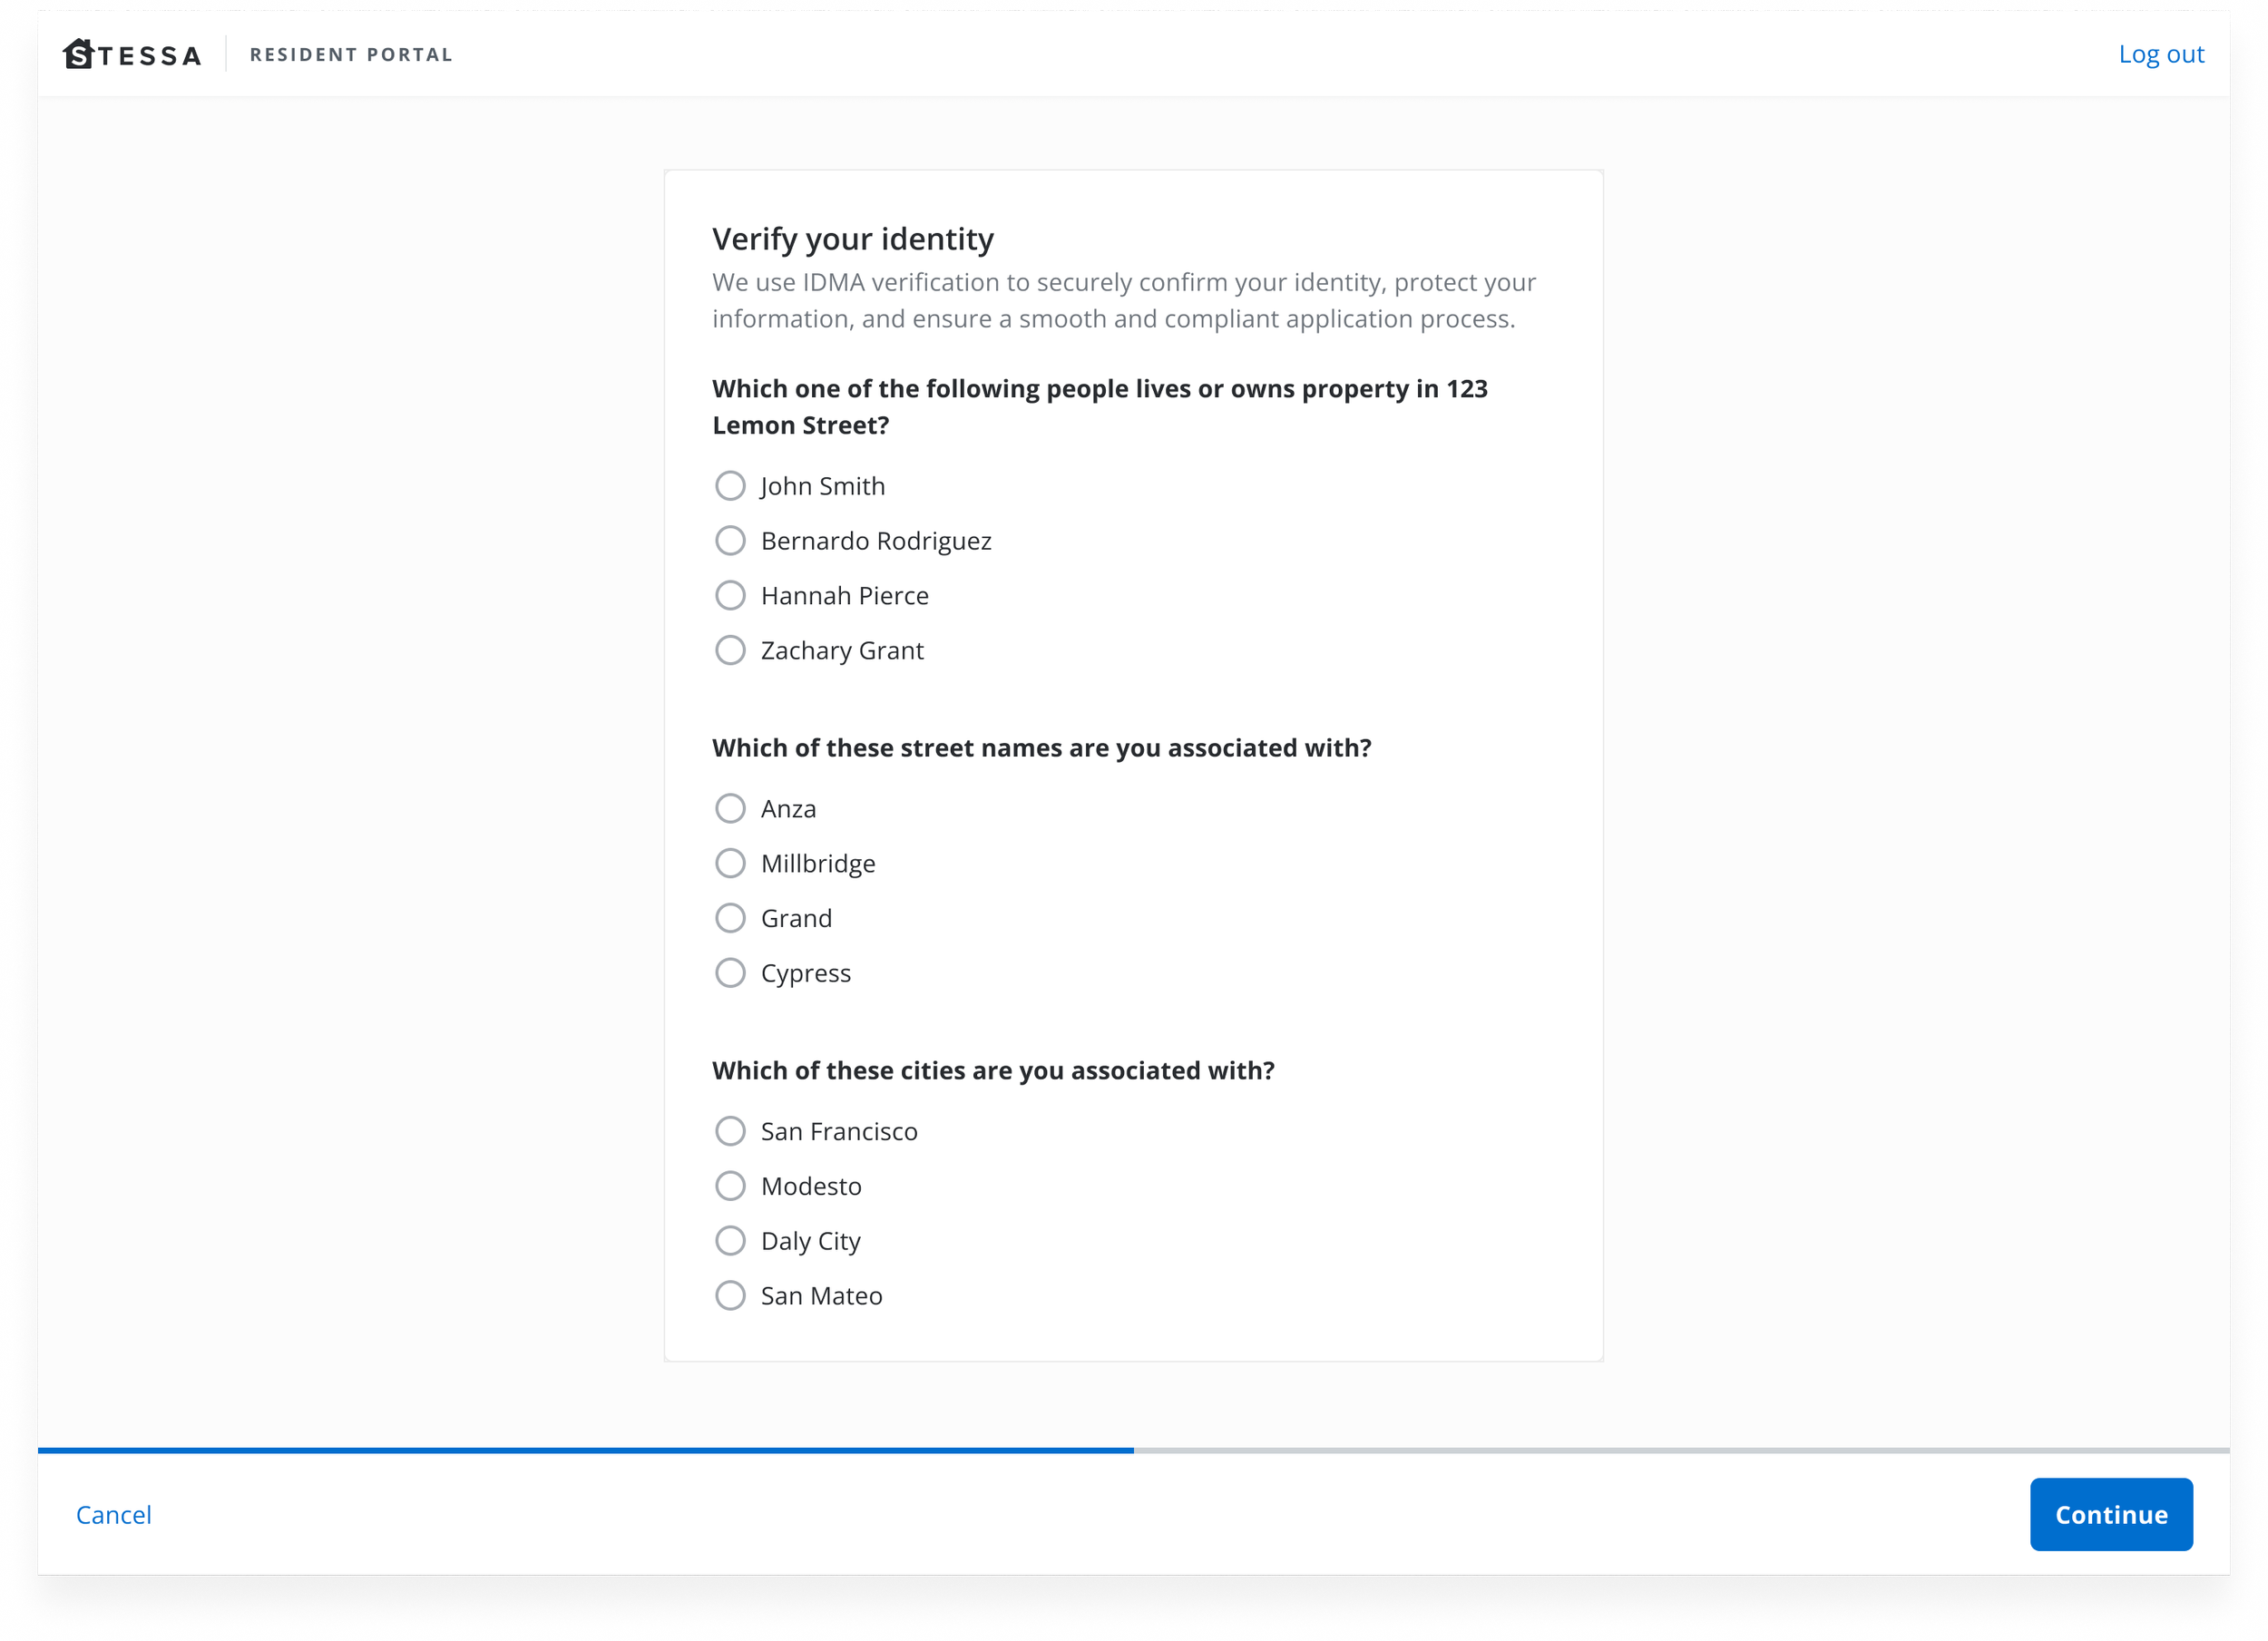Click the Continue button

click(2111, 1516)
